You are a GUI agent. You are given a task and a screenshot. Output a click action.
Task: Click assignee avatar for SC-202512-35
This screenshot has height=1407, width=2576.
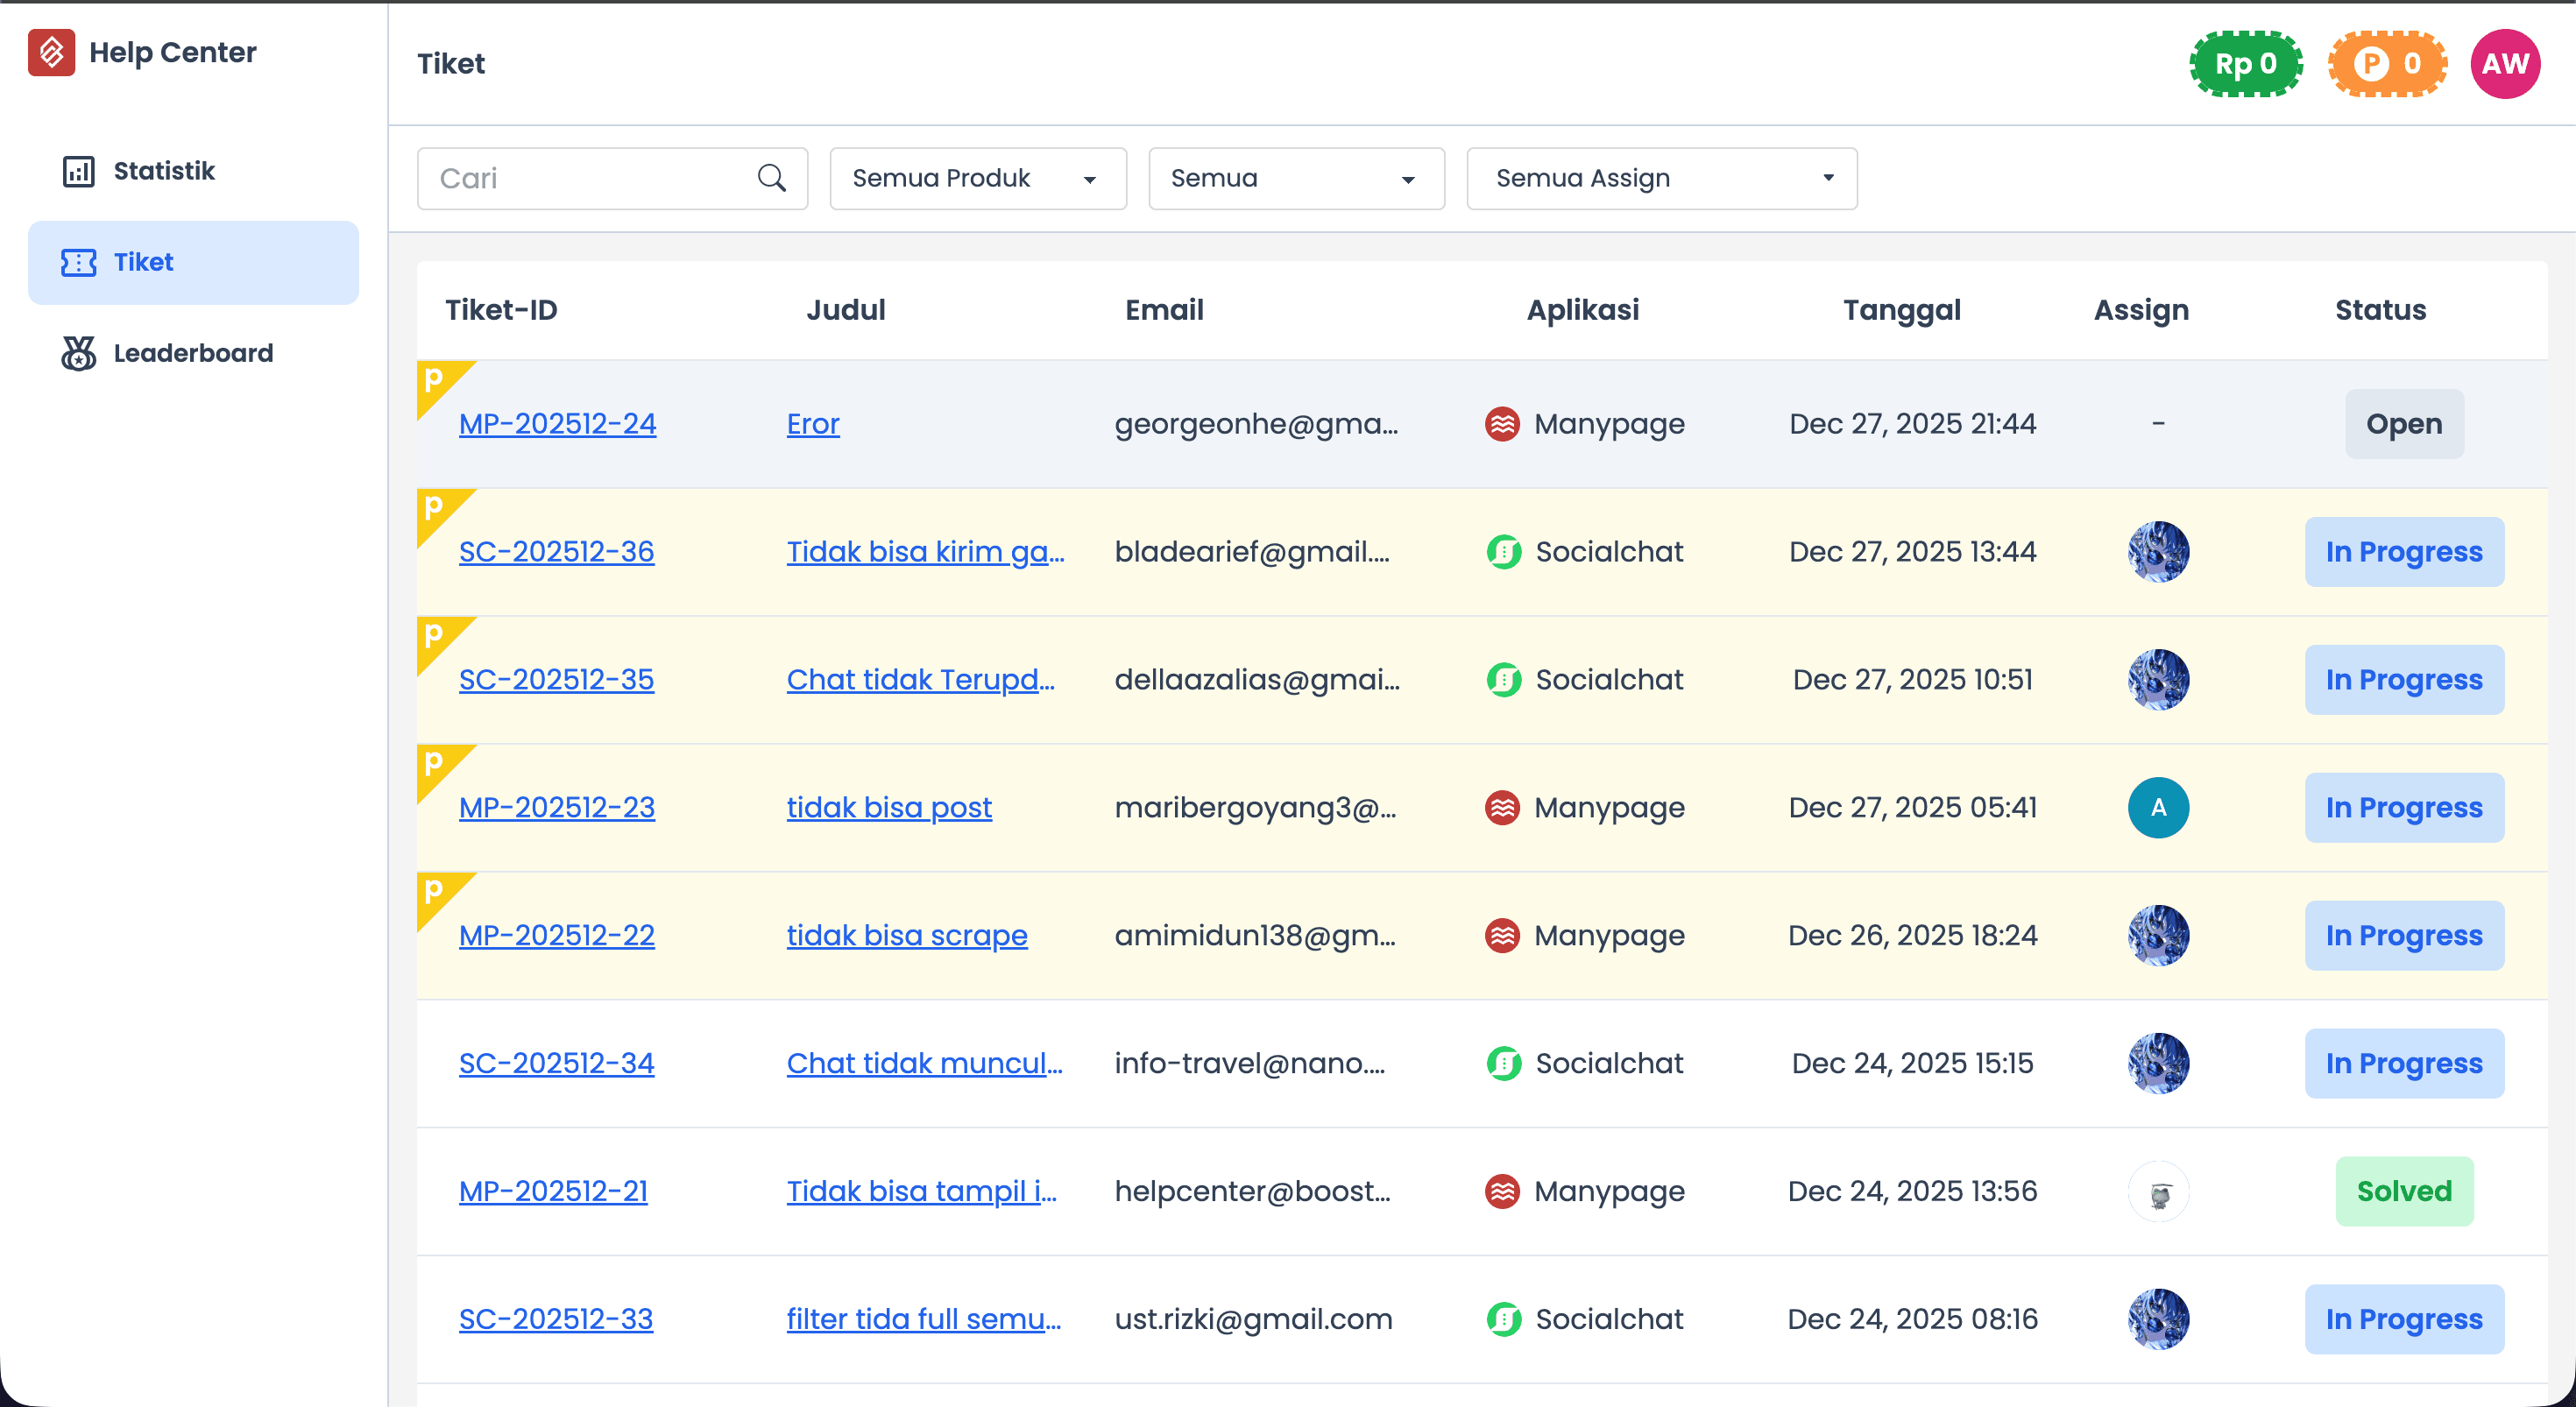[2158, 680]
